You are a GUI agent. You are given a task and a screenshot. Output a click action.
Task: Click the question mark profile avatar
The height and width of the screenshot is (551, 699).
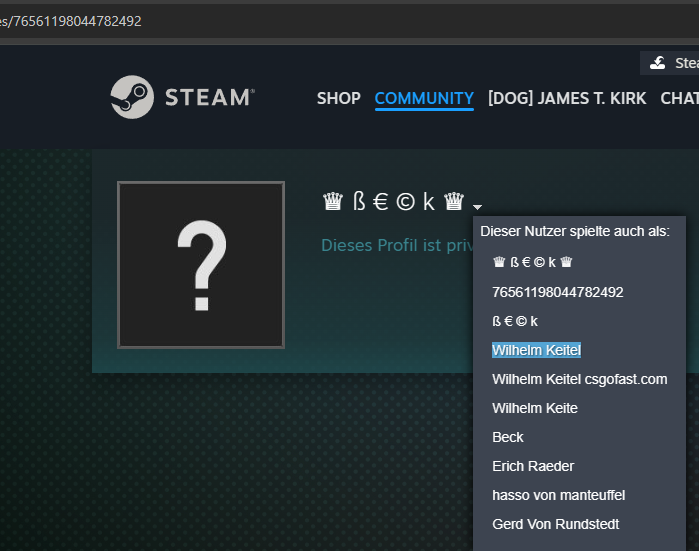tap(201, 265)
